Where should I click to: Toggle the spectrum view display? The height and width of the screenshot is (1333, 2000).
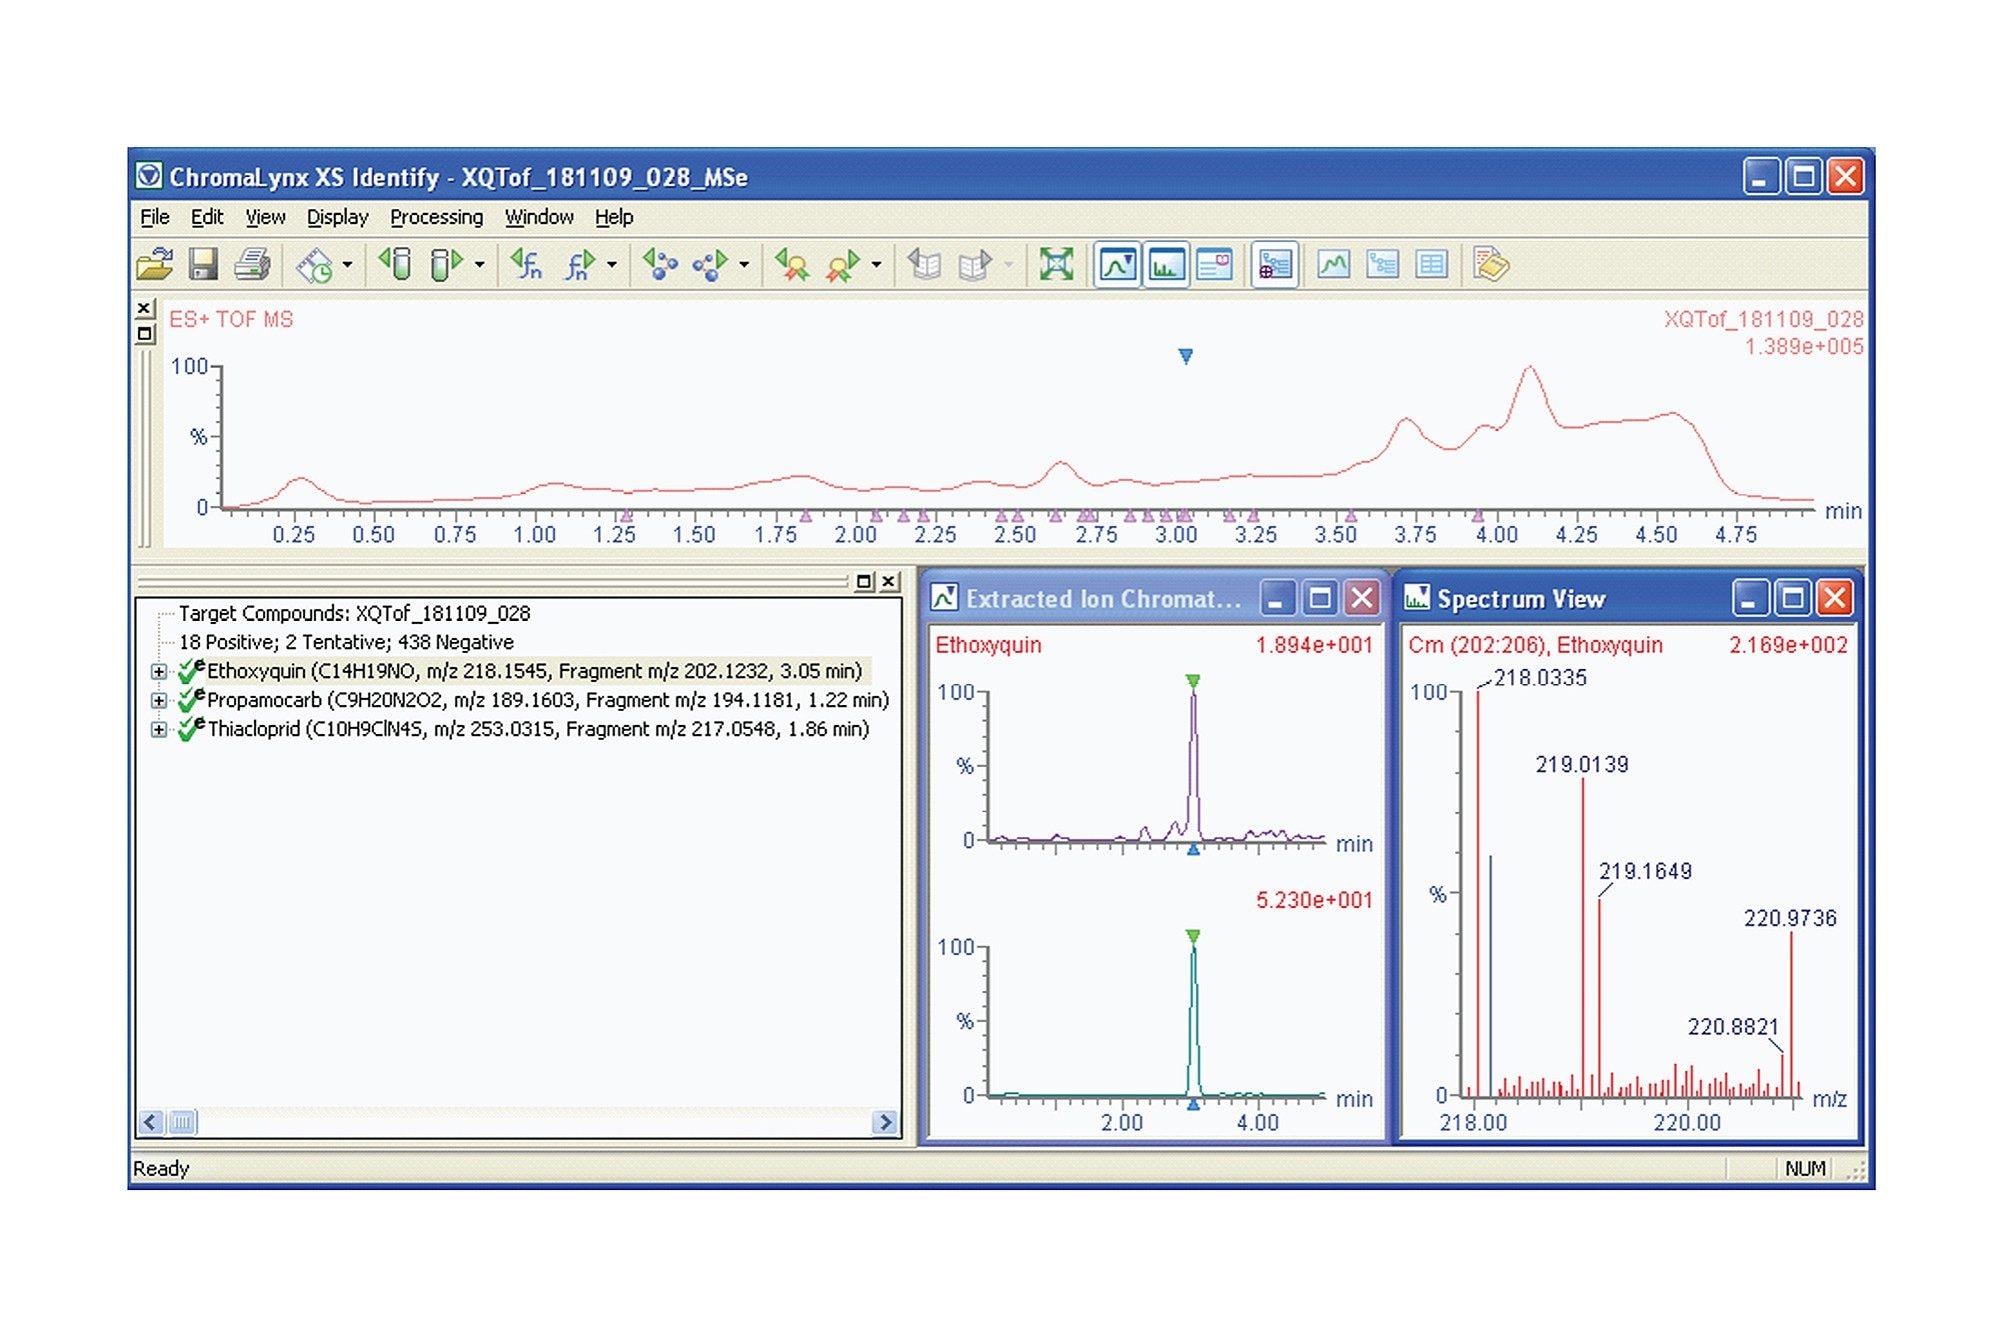(1166, 265)
